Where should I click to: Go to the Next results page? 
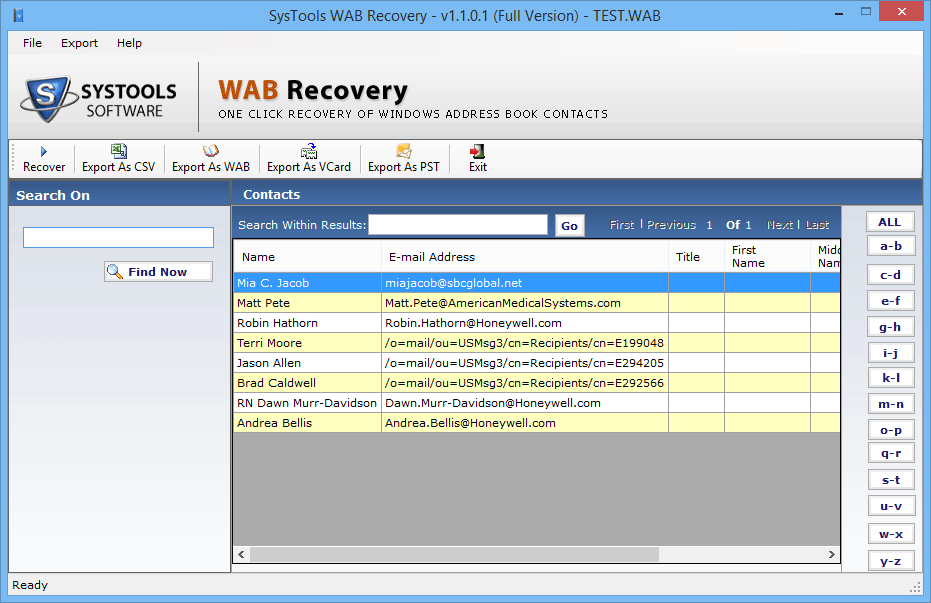pyautogui.click(x=780, y=224)
